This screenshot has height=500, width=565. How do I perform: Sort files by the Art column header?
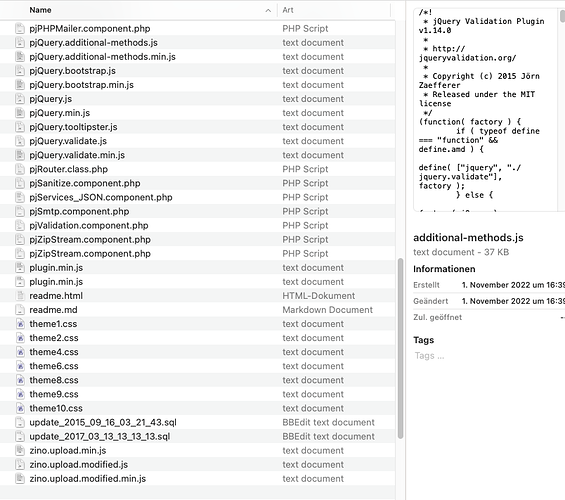pos(288,10)
